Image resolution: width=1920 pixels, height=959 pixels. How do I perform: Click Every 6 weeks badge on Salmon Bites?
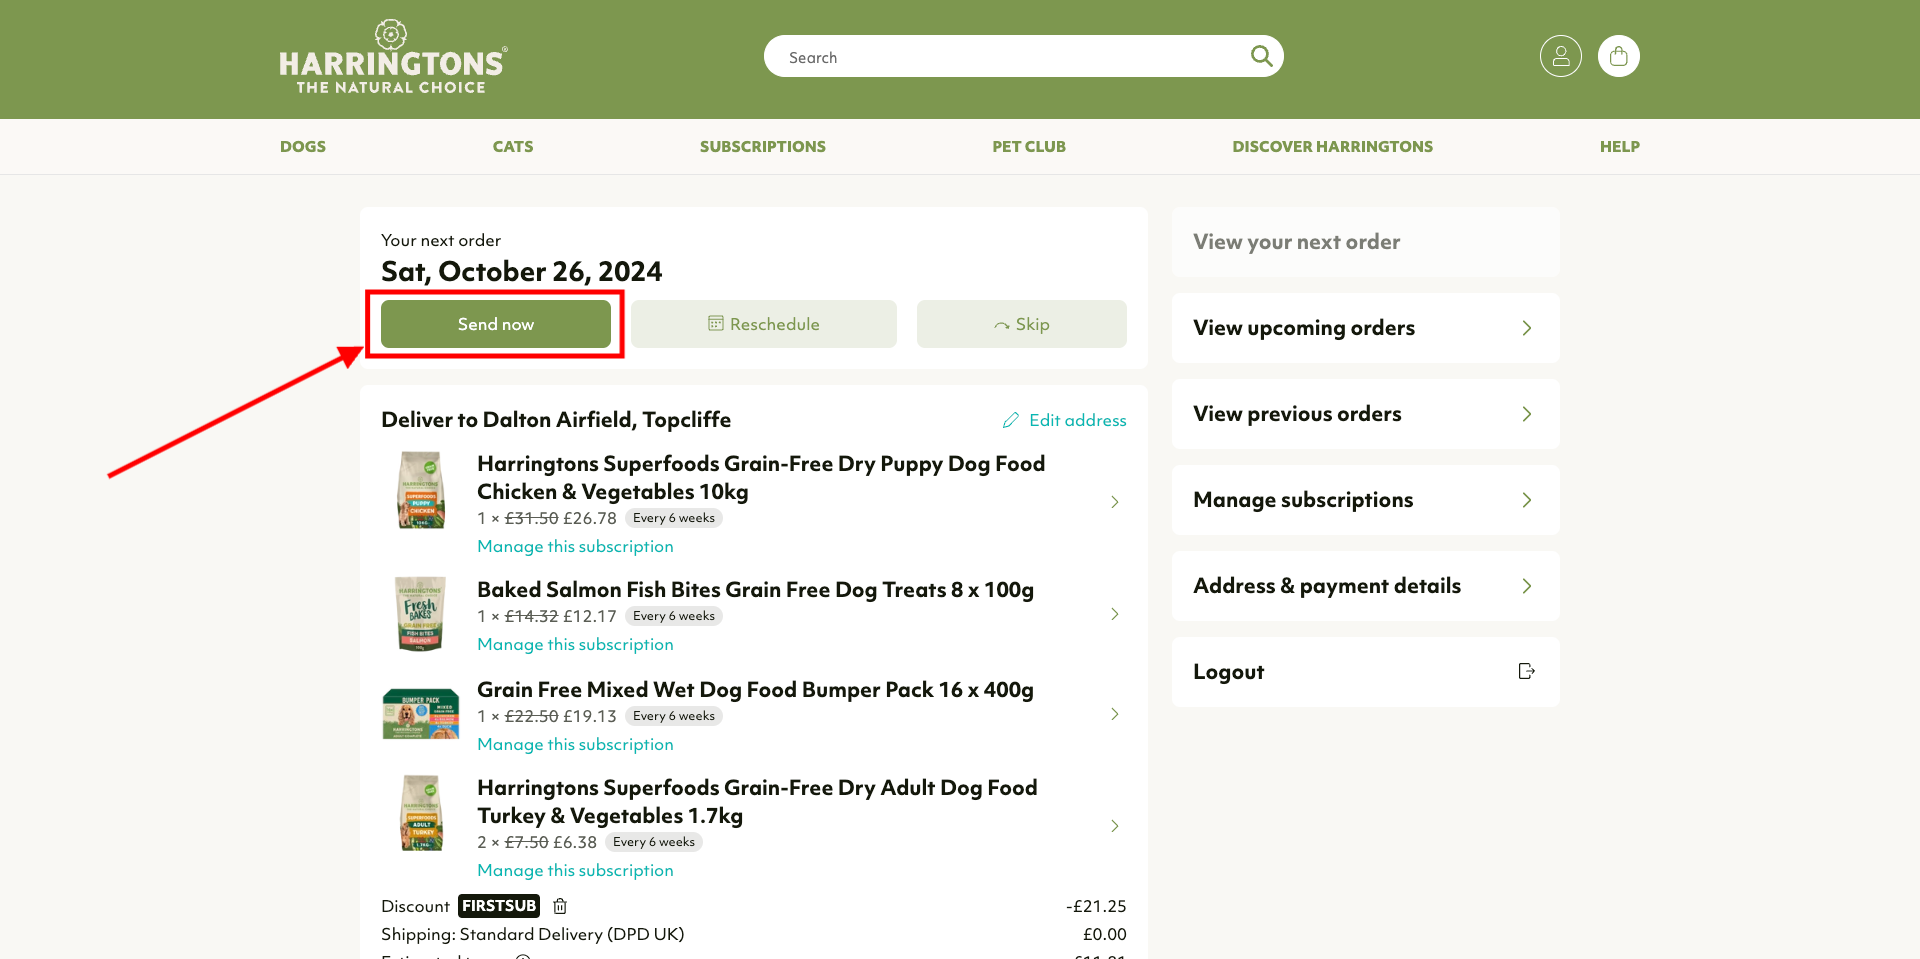[x=674, y=616]
